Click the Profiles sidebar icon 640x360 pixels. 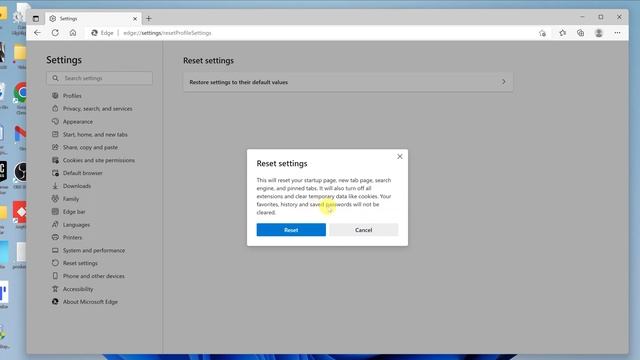click(x=55, y=96)
